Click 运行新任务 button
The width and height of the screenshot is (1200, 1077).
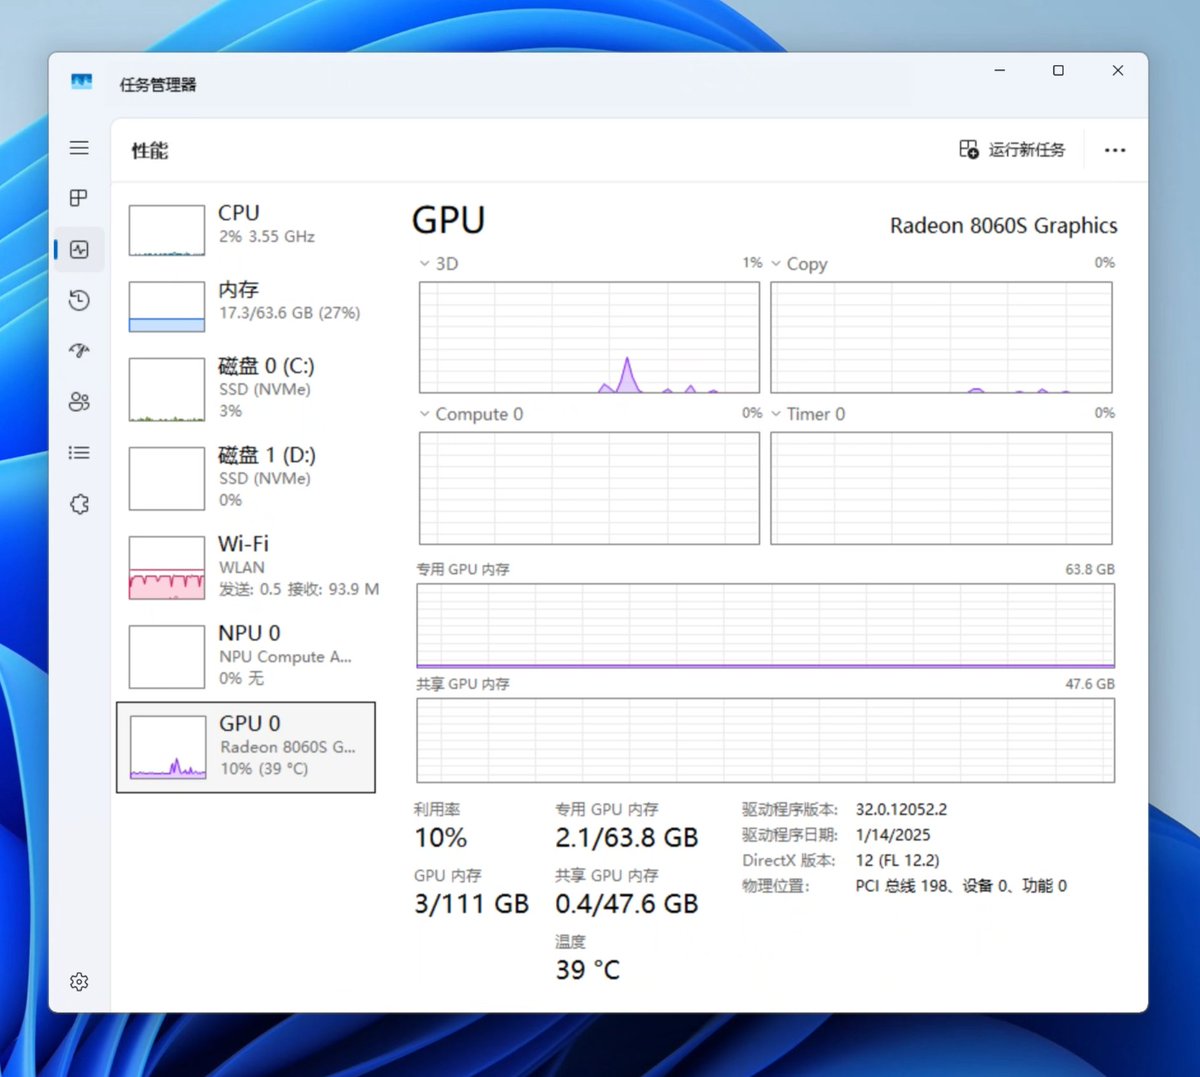coord(1012,149)
